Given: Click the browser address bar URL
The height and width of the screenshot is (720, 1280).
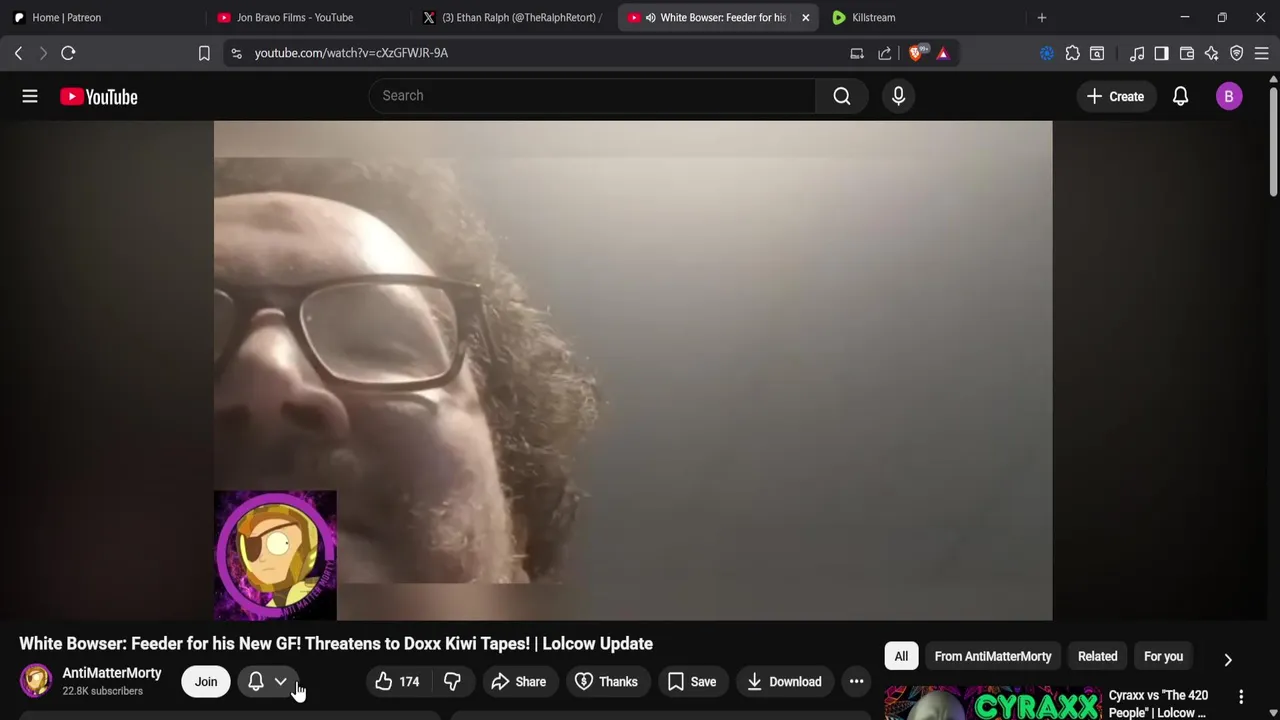Looking at the screenshot, I should [x=351, y=53].
